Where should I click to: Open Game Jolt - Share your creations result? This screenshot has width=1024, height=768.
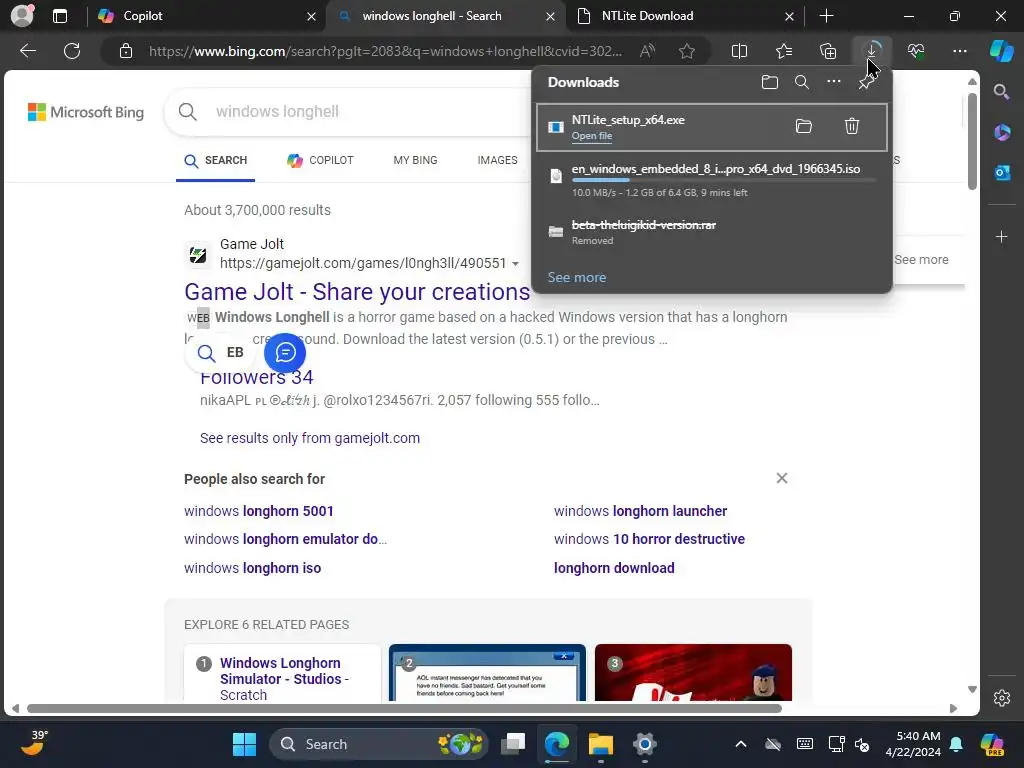357,292
